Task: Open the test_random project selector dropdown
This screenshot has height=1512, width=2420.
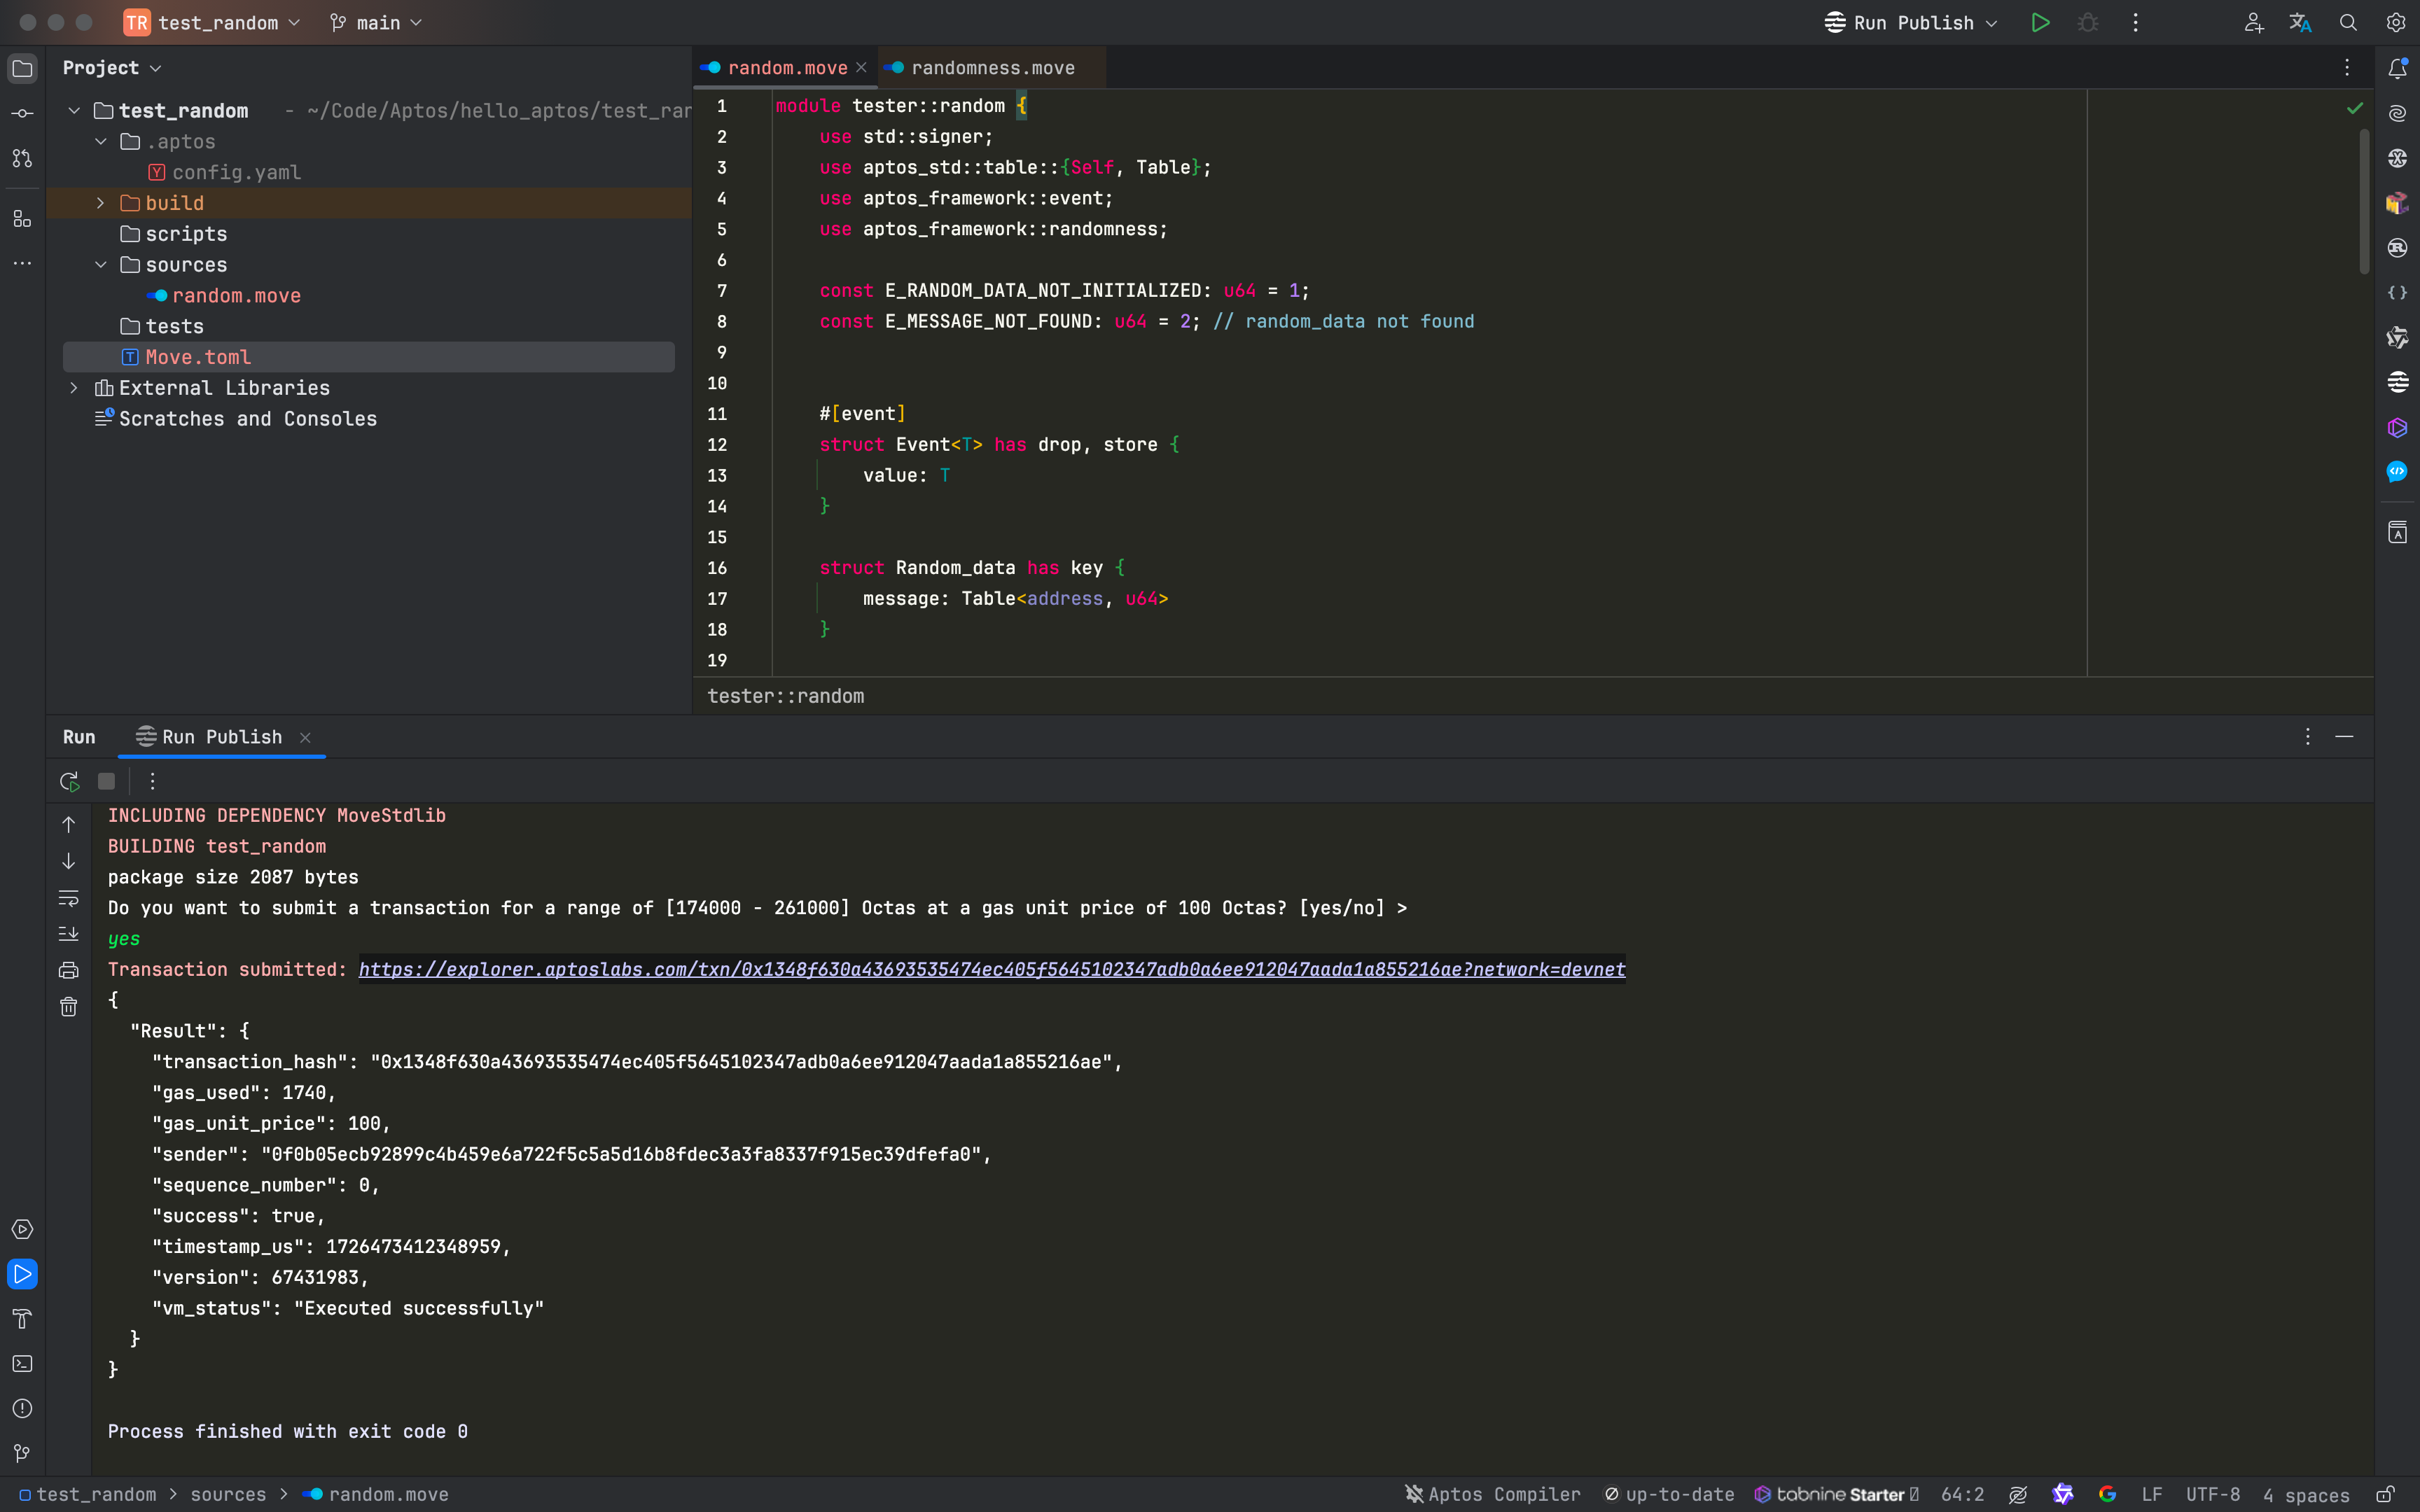Action: coord(213,23)
